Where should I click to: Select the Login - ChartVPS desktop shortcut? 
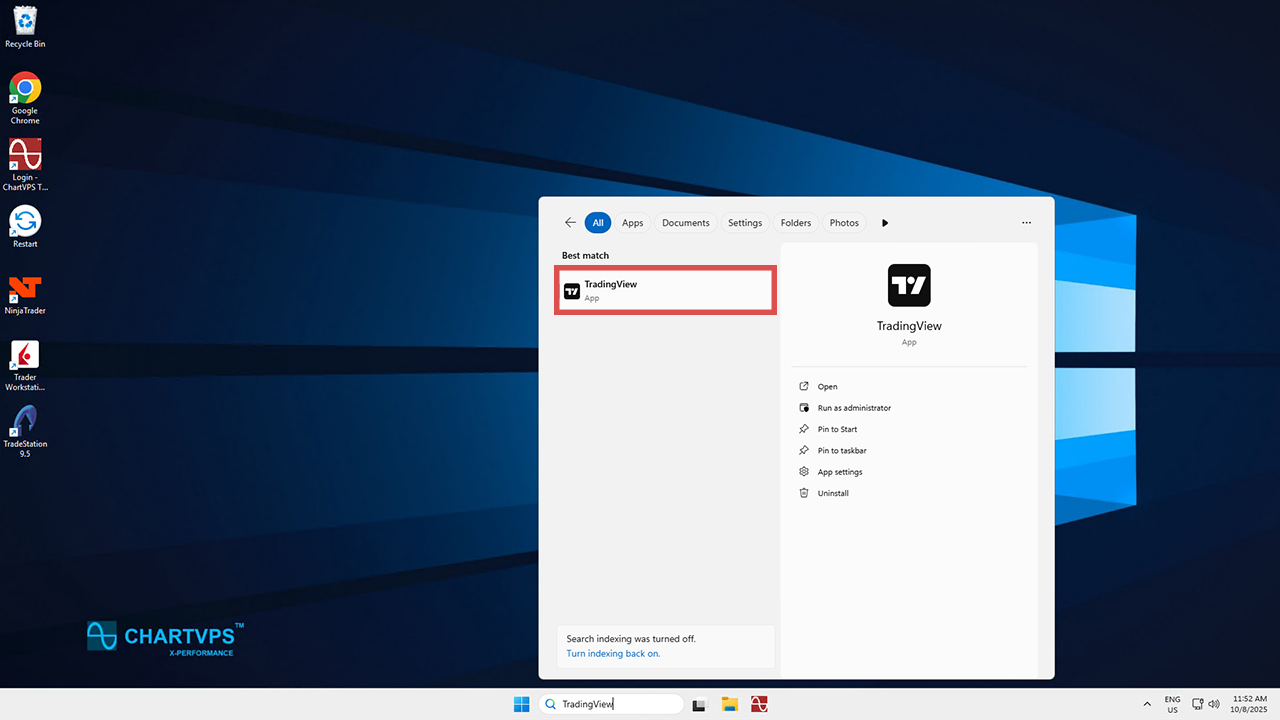point(25,161)
